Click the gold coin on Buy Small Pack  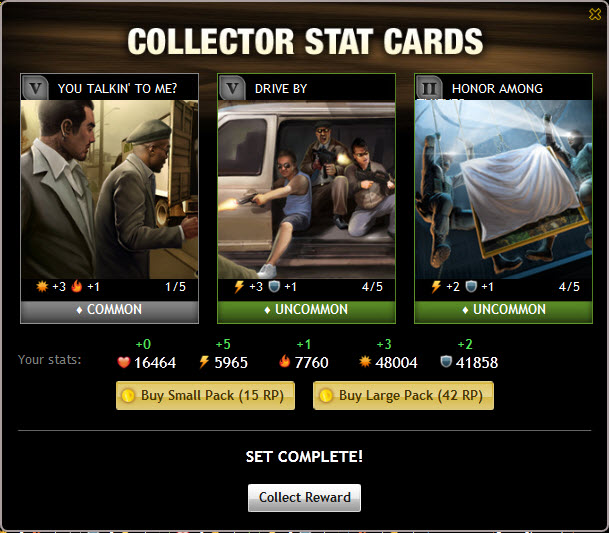(128, 396)
